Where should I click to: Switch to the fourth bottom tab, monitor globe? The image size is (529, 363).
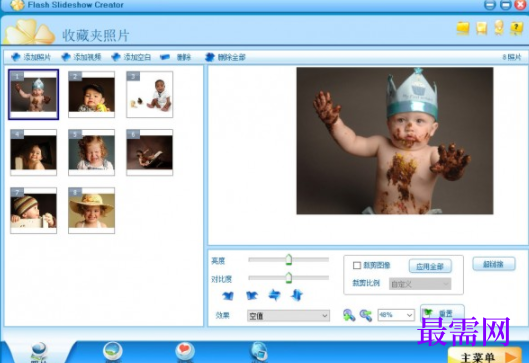tap(259, 351)
